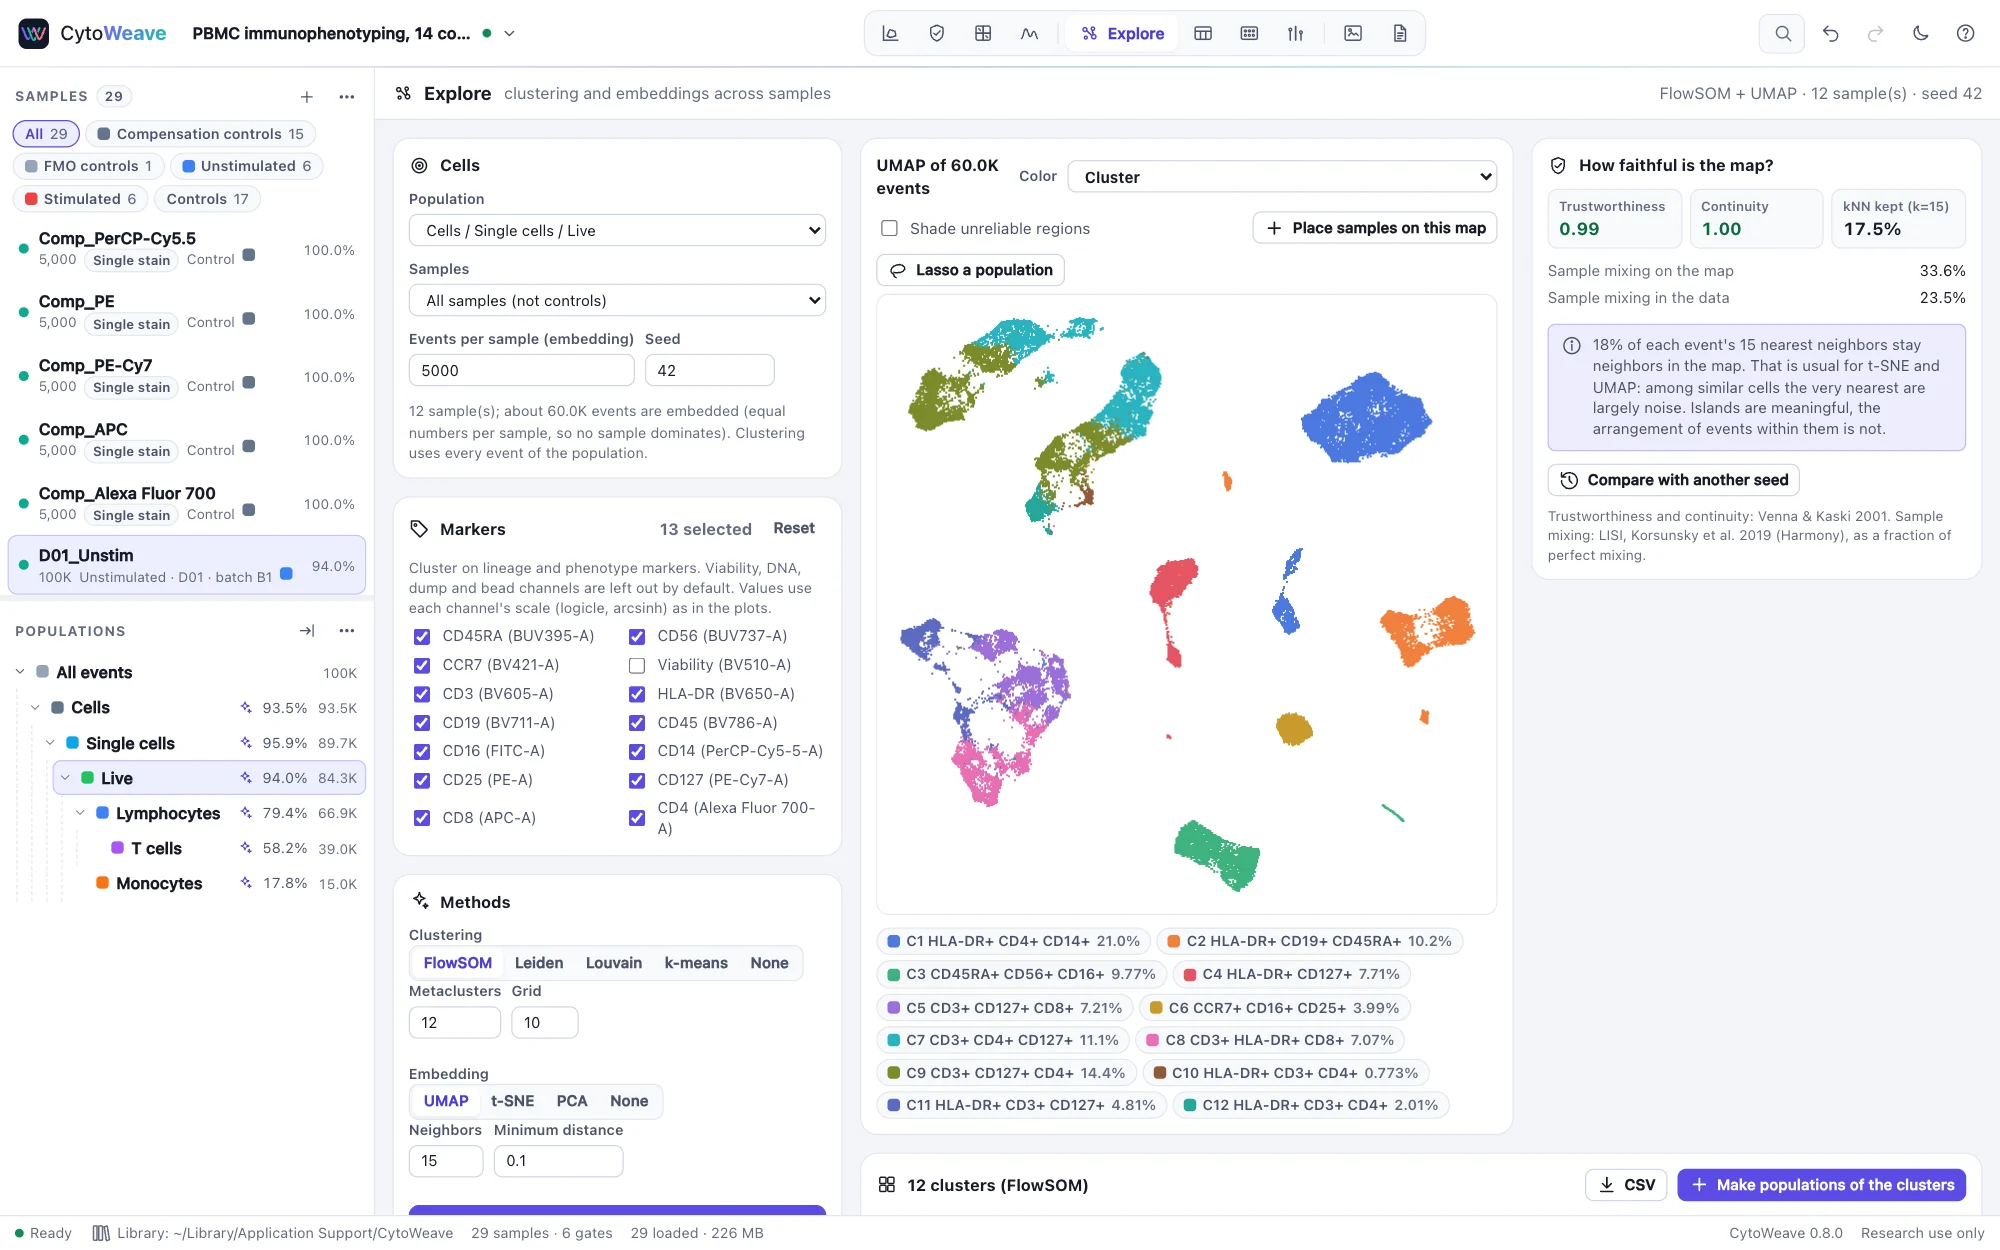Open the Samples selection dropdown
The width and height of the screenshot is (2000, 1250).
(617, 301)
